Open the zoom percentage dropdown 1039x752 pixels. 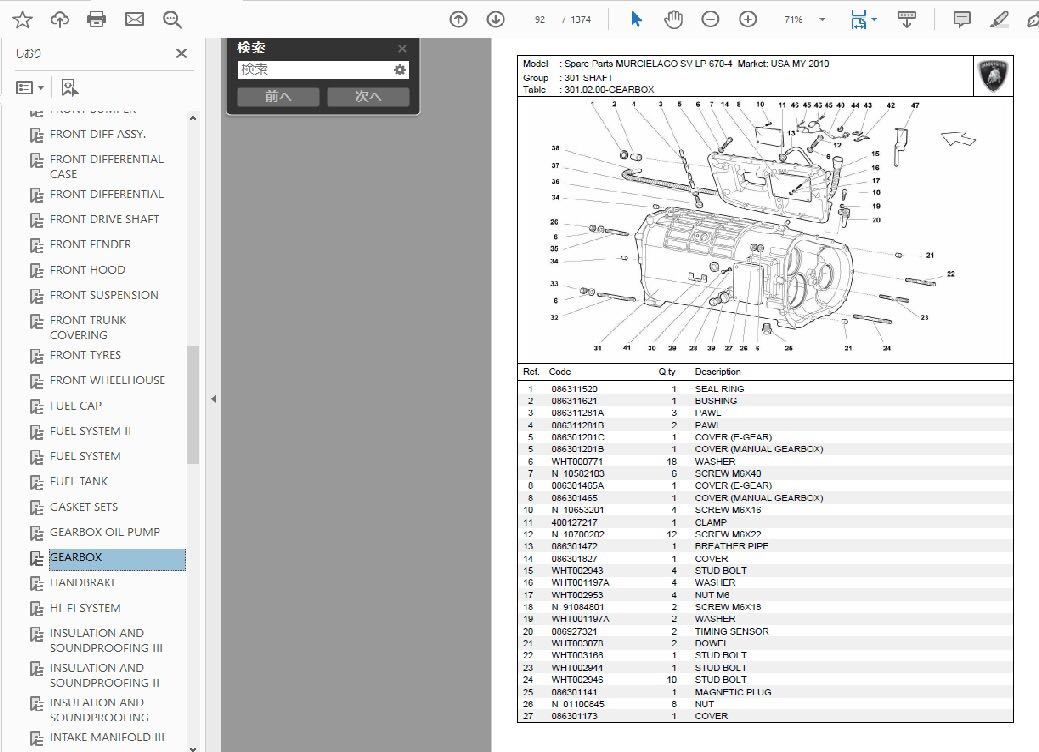[822, 20]
